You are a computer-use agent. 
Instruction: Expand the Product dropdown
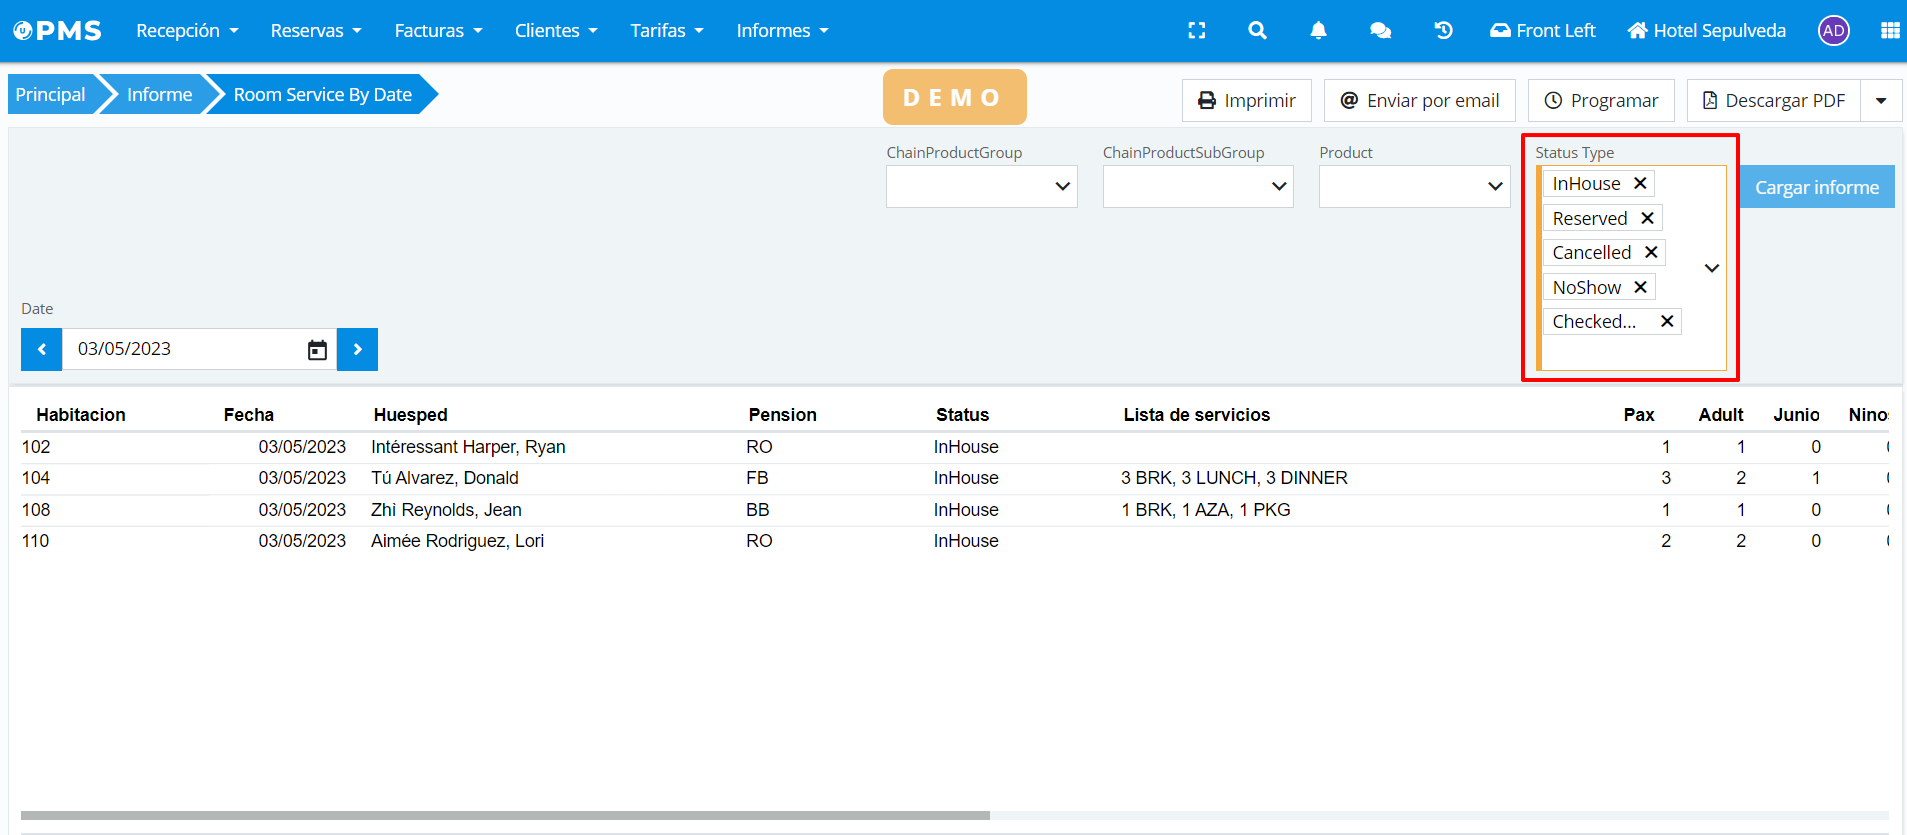[1414, 187]
